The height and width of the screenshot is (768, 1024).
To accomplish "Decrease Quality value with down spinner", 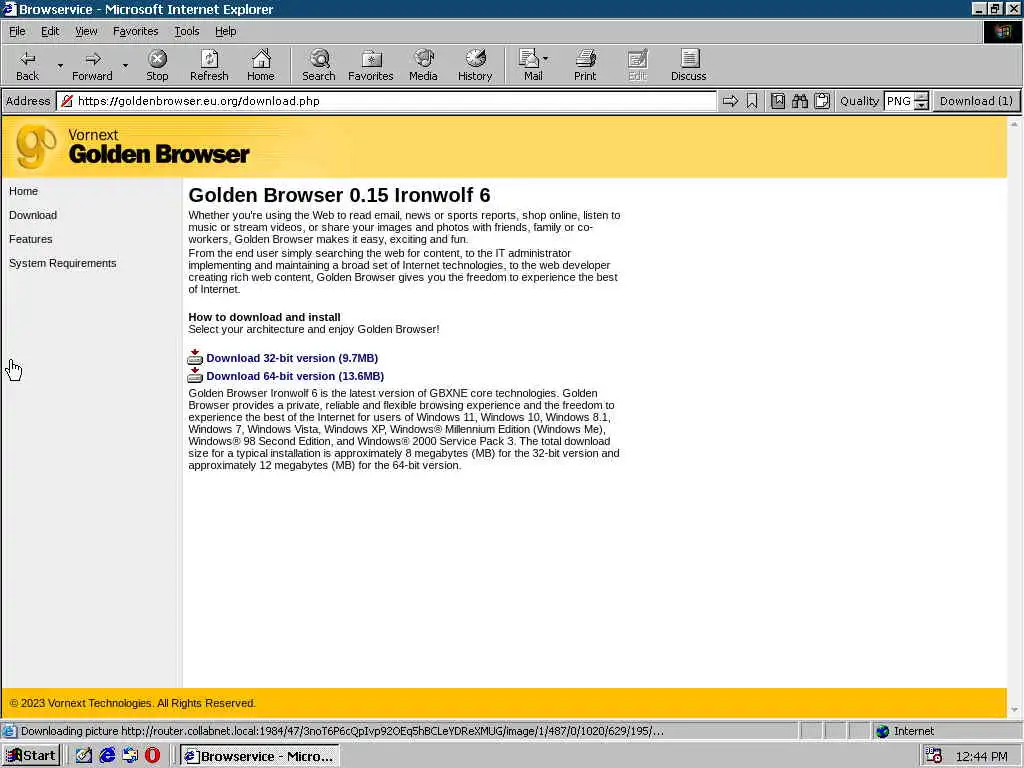I will coord(921,105).
